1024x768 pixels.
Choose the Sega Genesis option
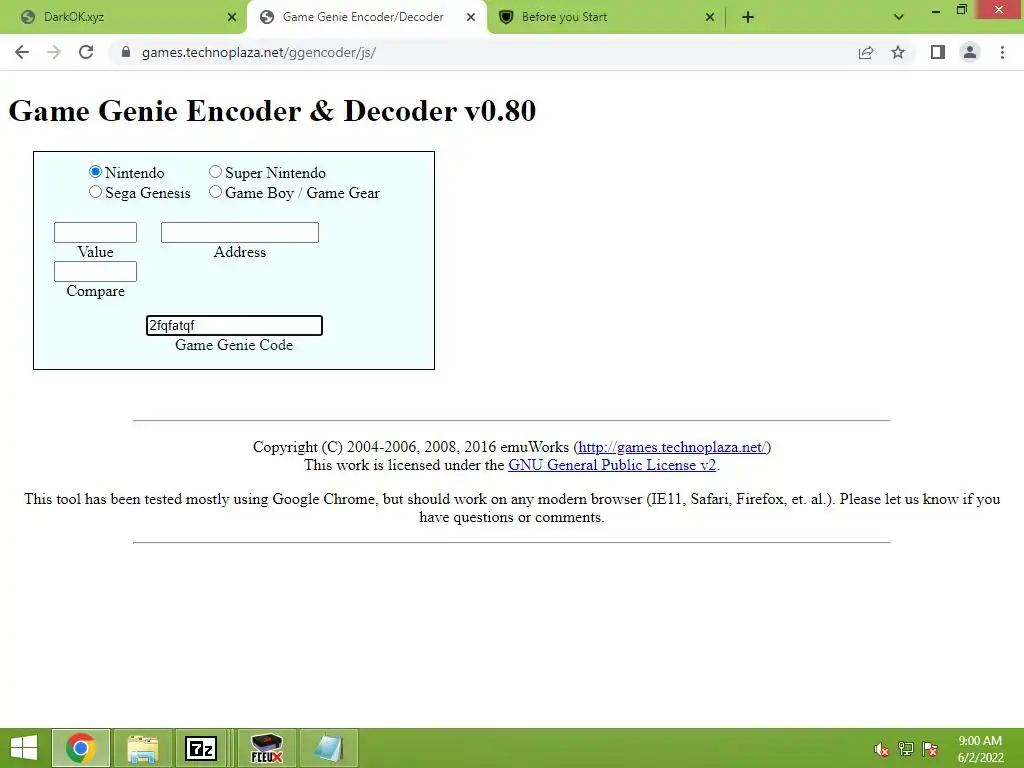(95, 192)
